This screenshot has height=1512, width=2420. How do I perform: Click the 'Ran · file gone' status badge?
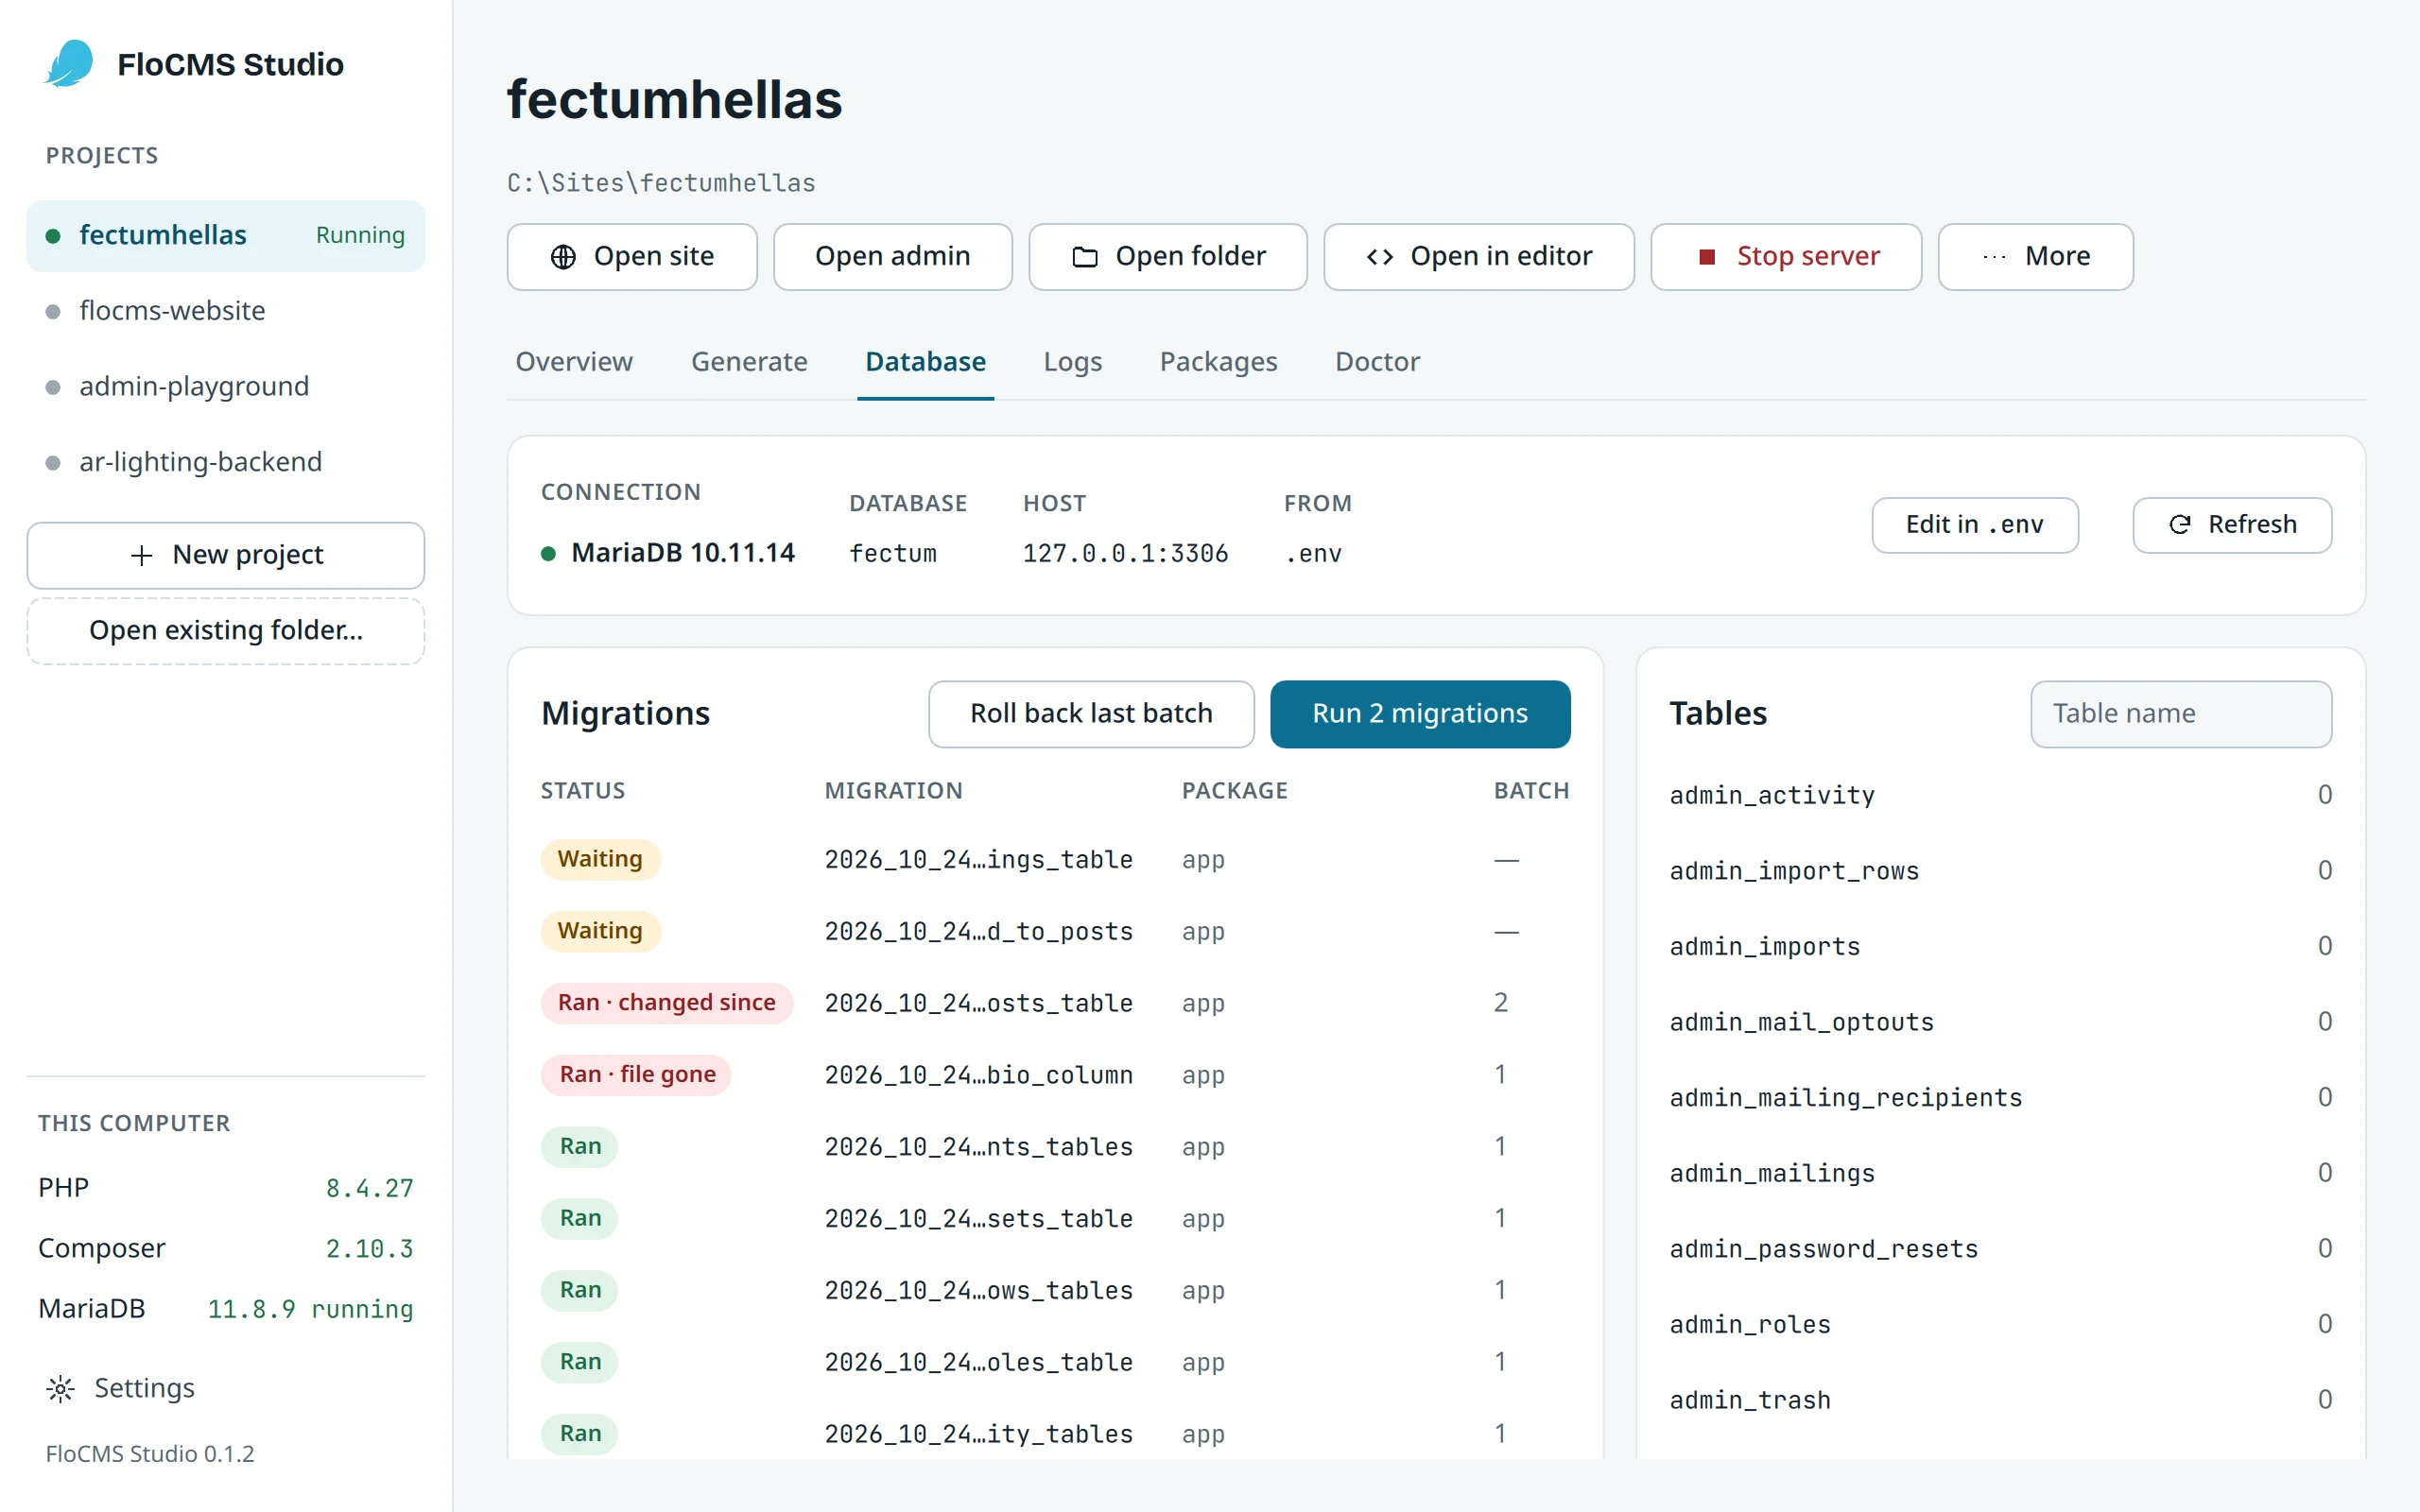coord(637,1075)
